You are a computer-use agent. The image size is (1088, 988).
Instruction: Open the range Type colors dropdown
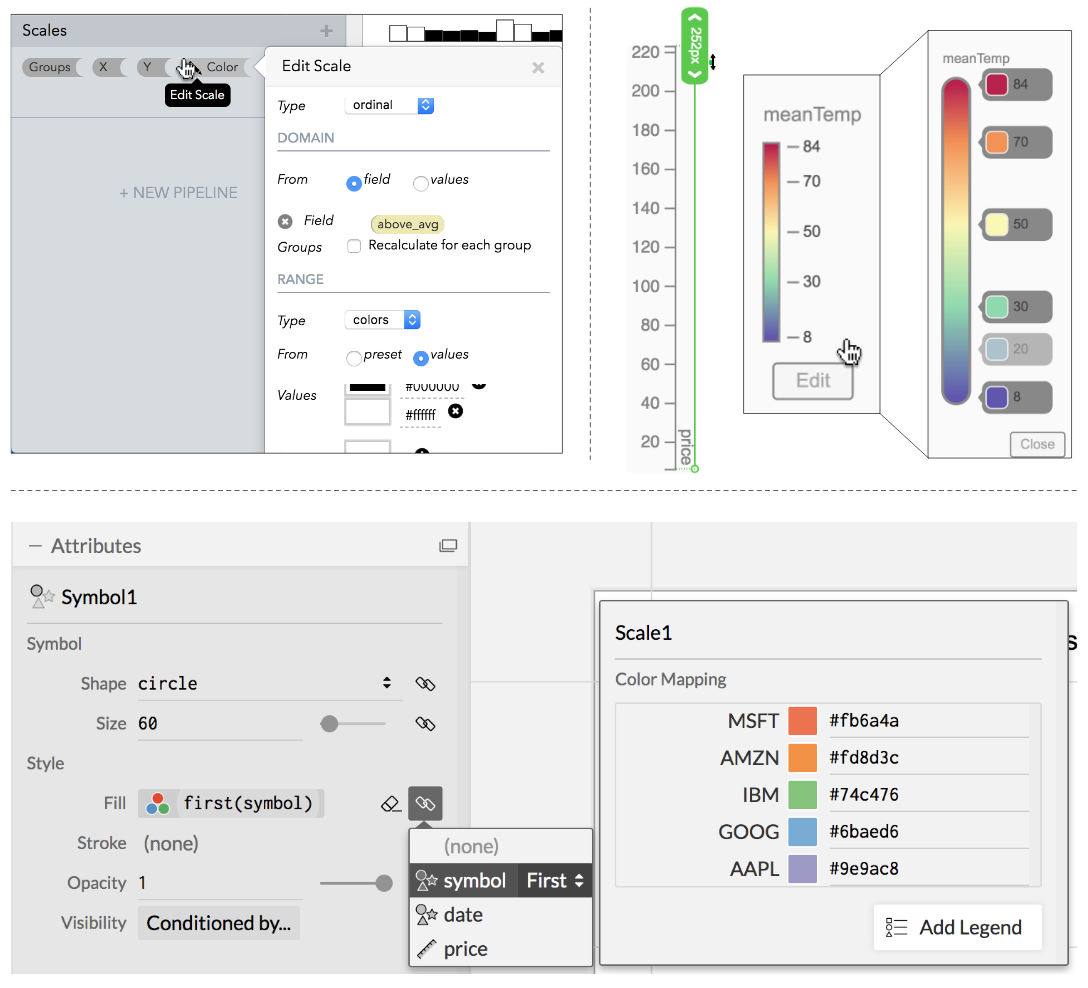382,320
